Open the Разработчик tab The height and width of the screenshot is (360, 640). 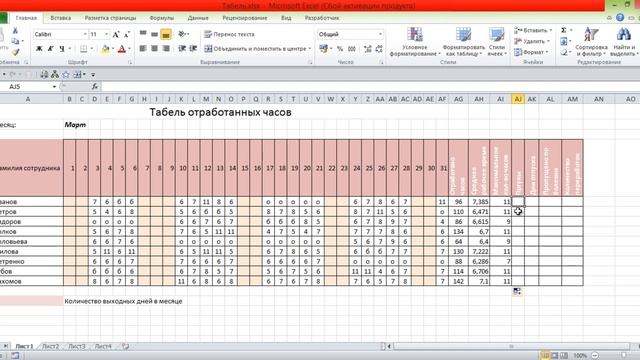click(322, 18)
